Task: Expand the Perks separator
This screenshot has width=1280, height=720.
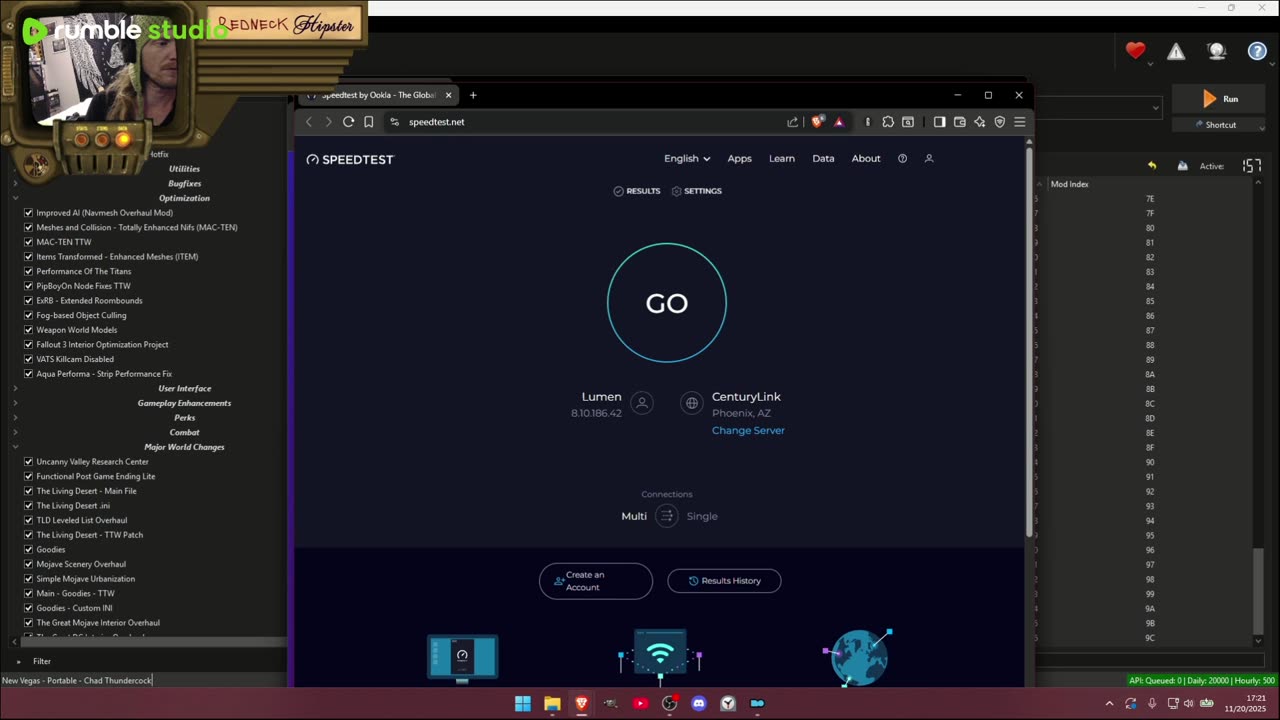Action: [15, 418]
